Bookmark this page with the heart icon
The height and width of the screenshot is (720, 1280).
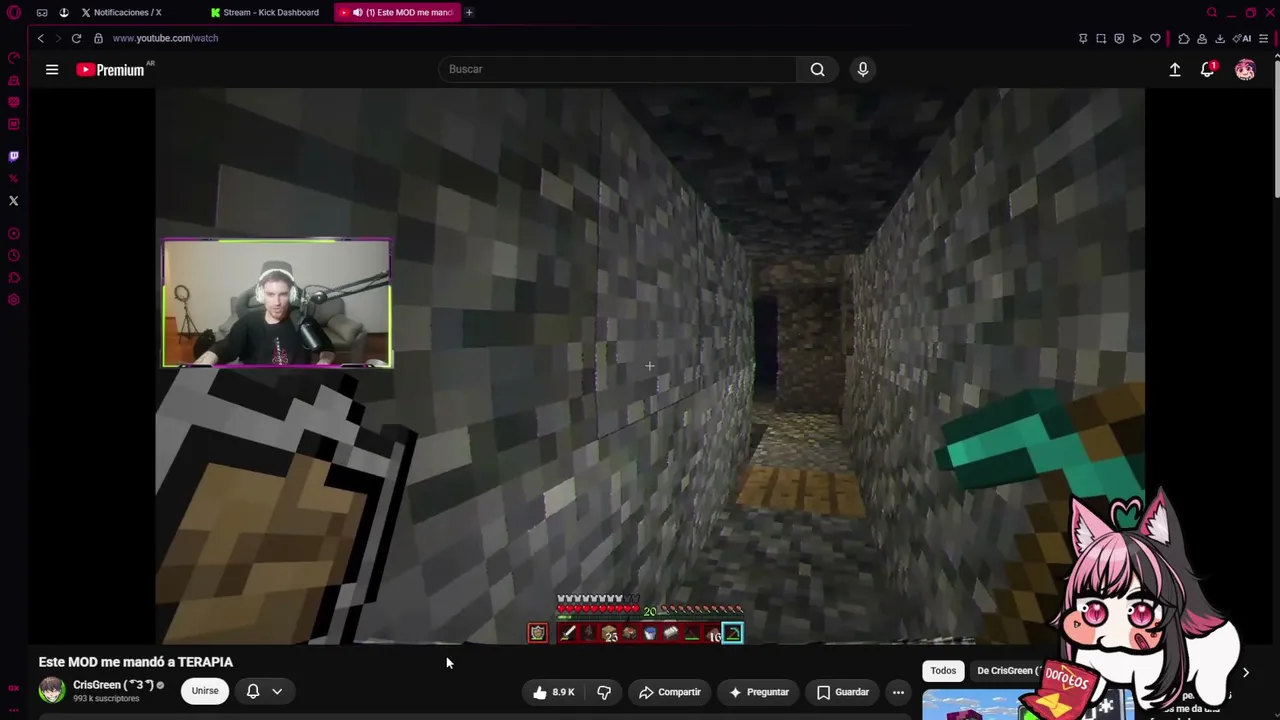coord(1155,38)
